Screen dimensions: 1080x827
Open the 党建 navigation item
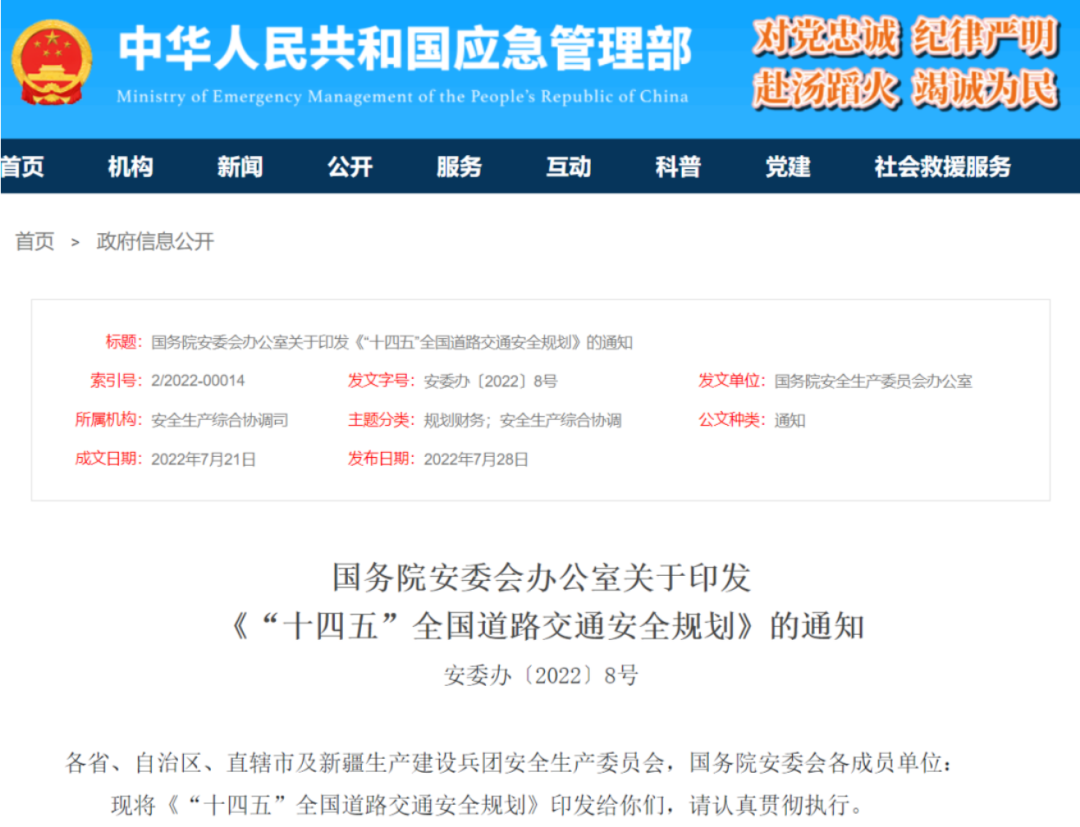pos(788,167)
